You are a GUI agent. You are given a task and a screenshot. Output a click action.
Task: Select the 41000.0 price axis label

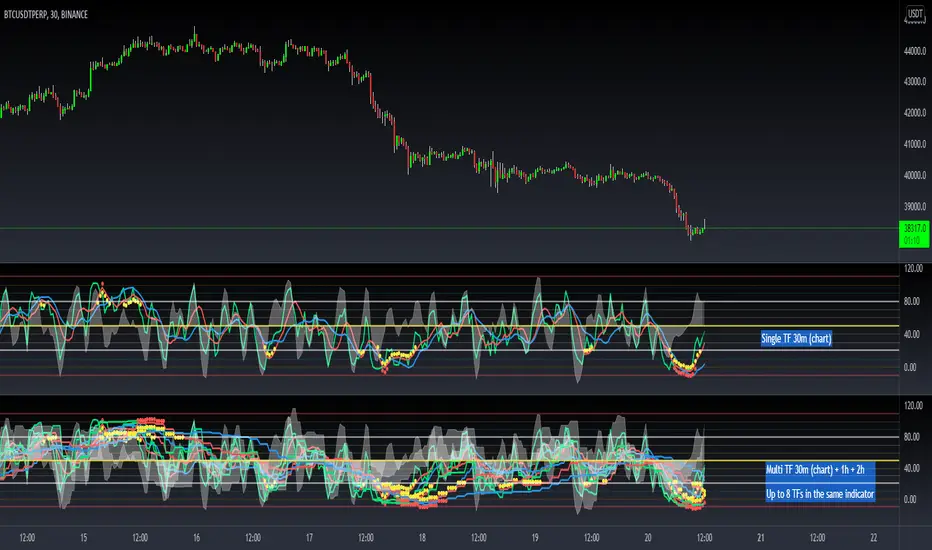tap(915, 144)
